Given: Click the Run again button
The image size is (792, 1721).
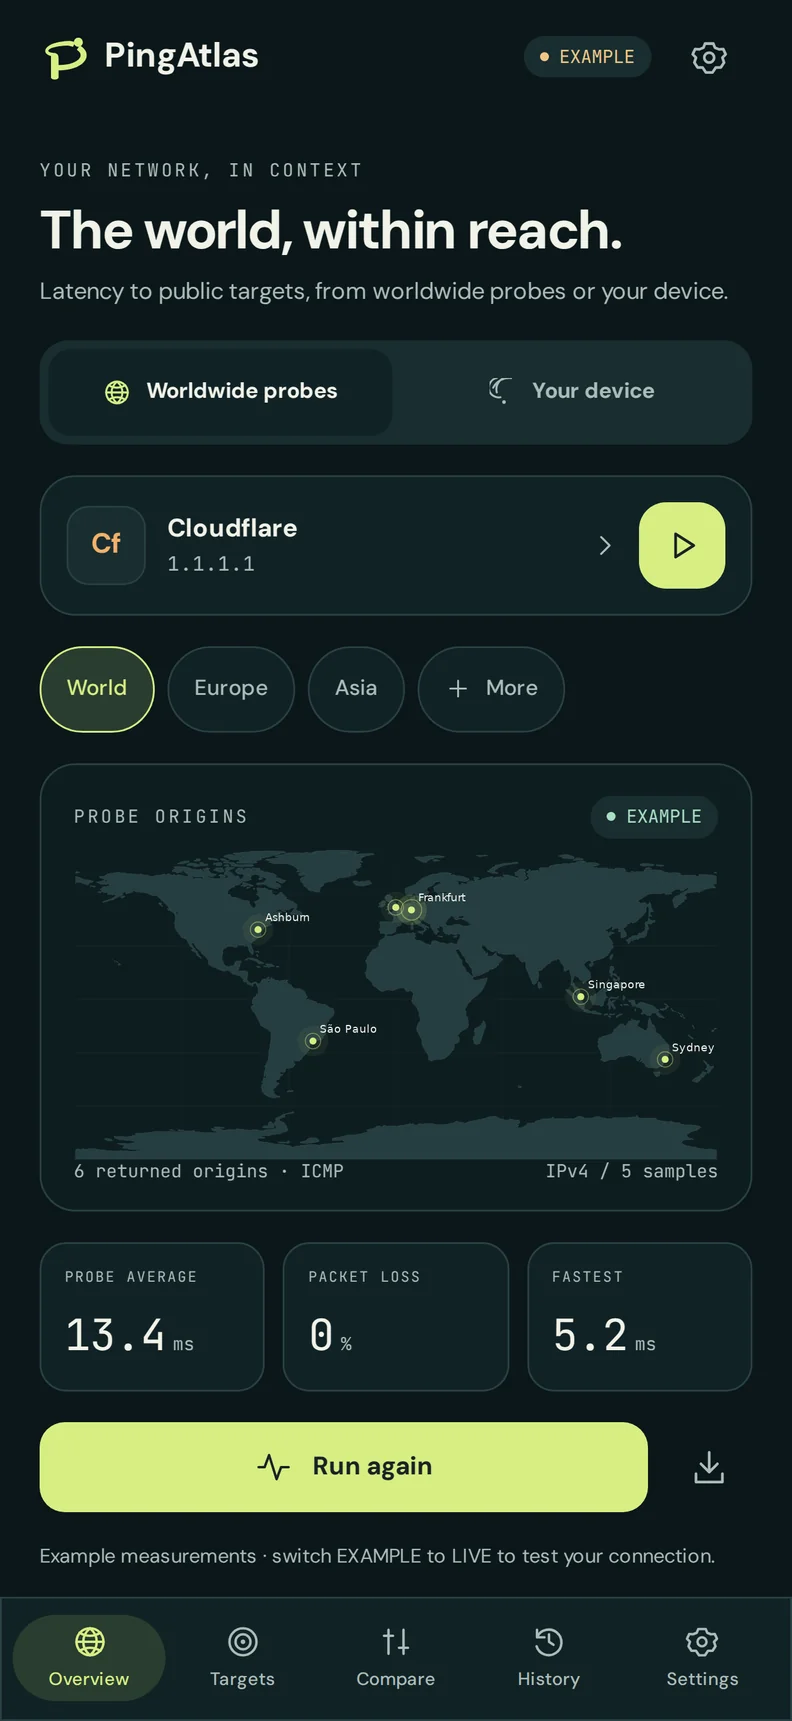Looking at the screenshot, I should [x=344, y=1467].
